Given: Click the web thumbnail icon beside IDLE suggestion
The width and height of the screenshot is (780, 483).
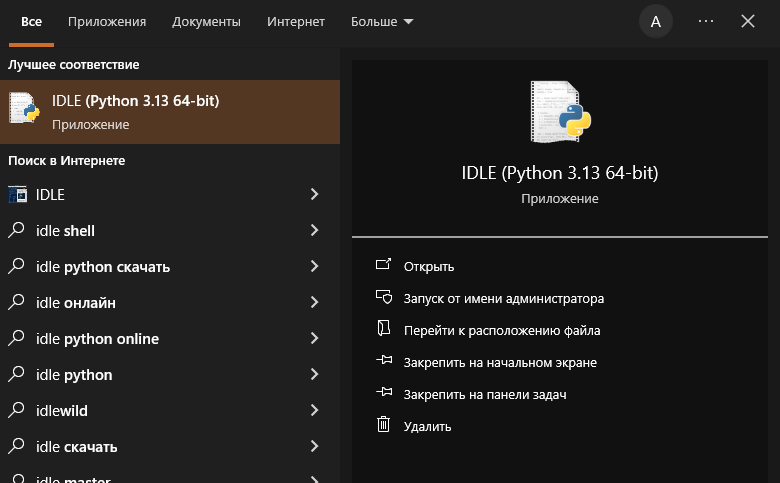Looking at the screenshot, I should pos(18,194).
